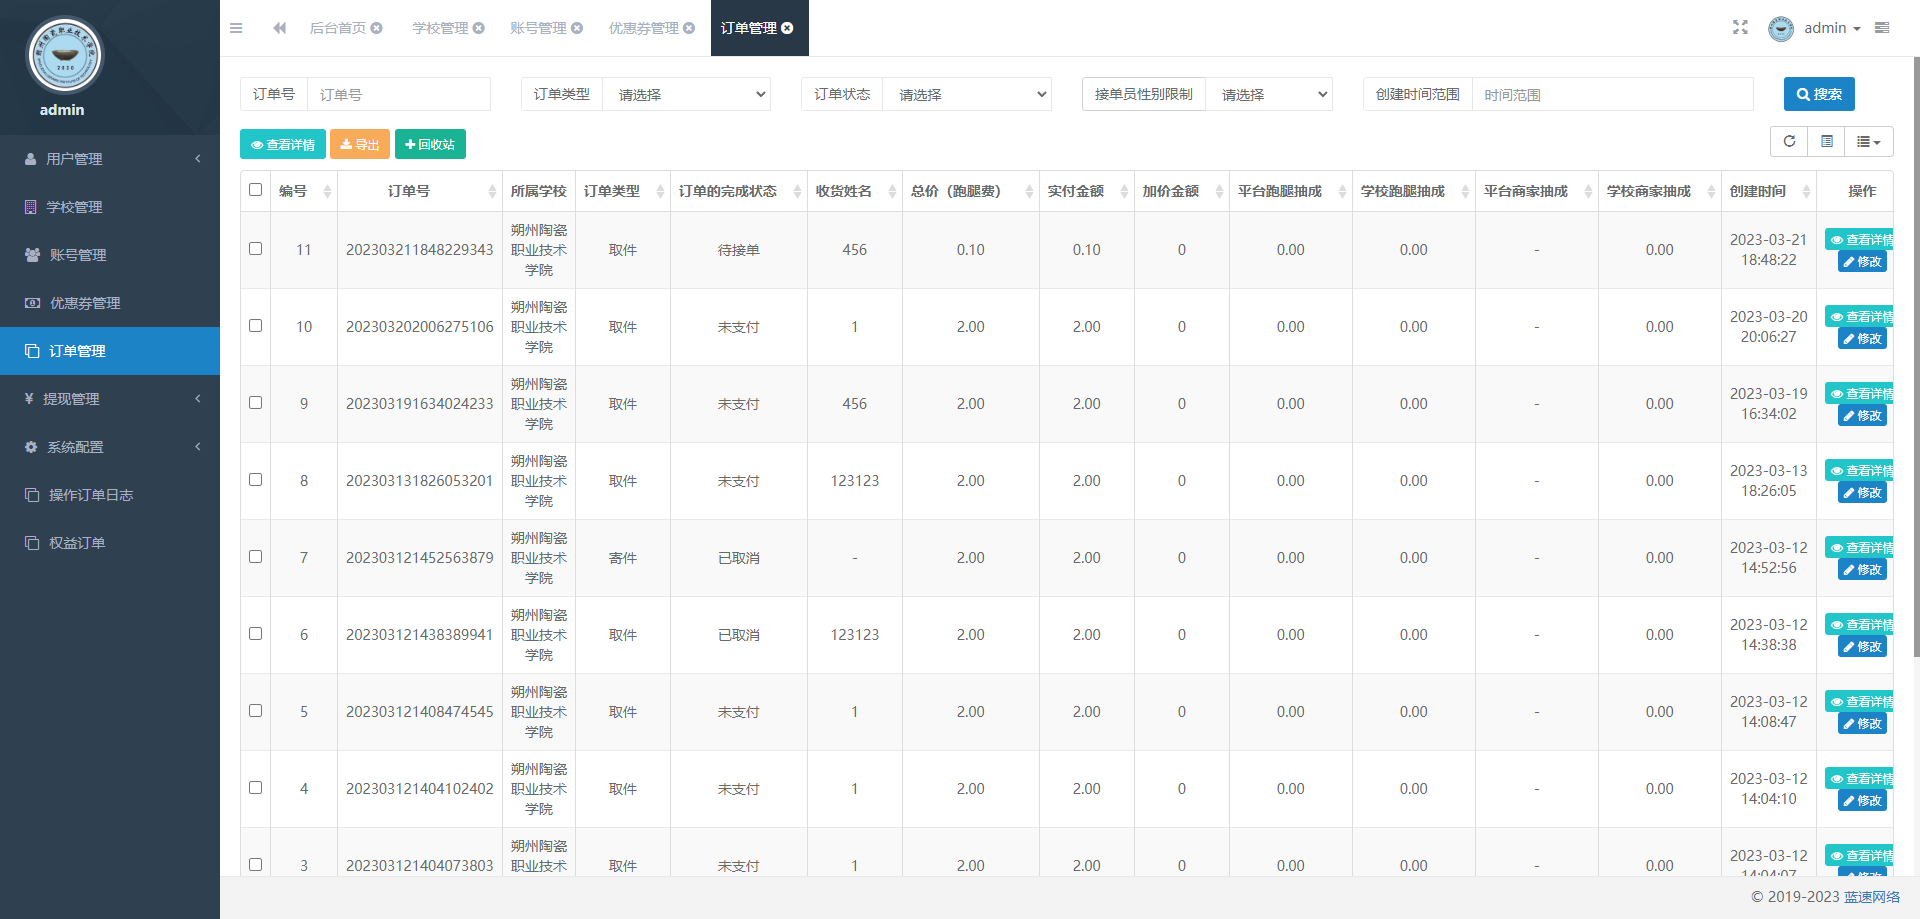The width and height of the screenshot is (1920, 919).
Task: Click the double-left tab scroll arrow
Action: [x=280, y=28]
